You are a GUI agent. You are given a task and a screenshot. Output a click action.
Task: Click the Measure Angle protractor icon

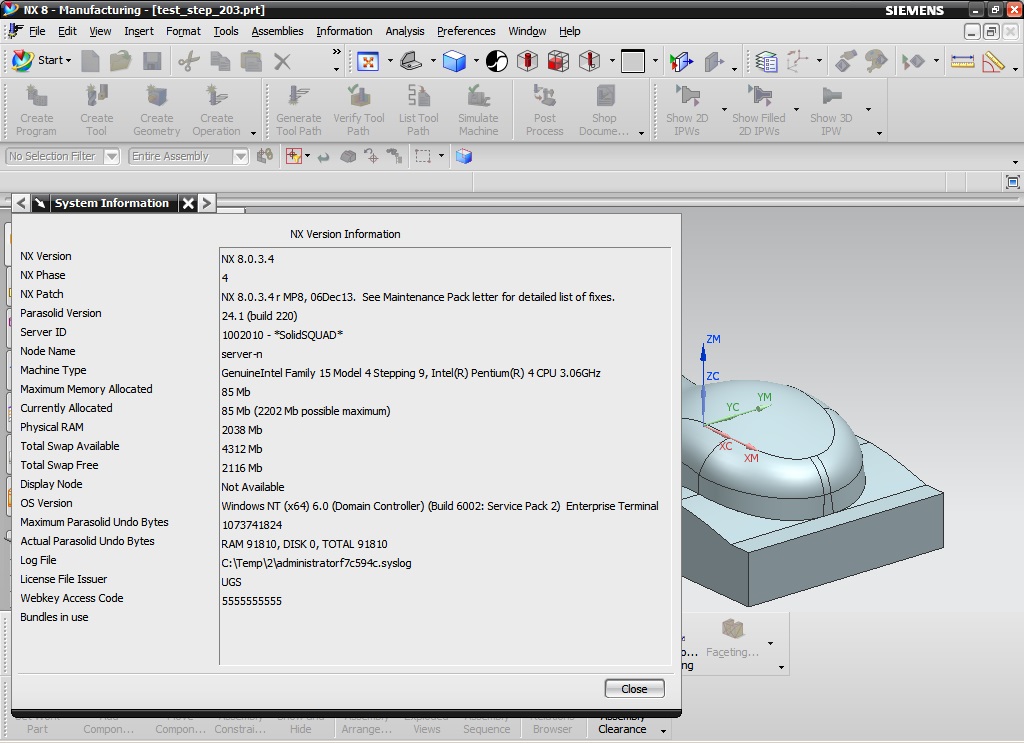click(993, 61)
